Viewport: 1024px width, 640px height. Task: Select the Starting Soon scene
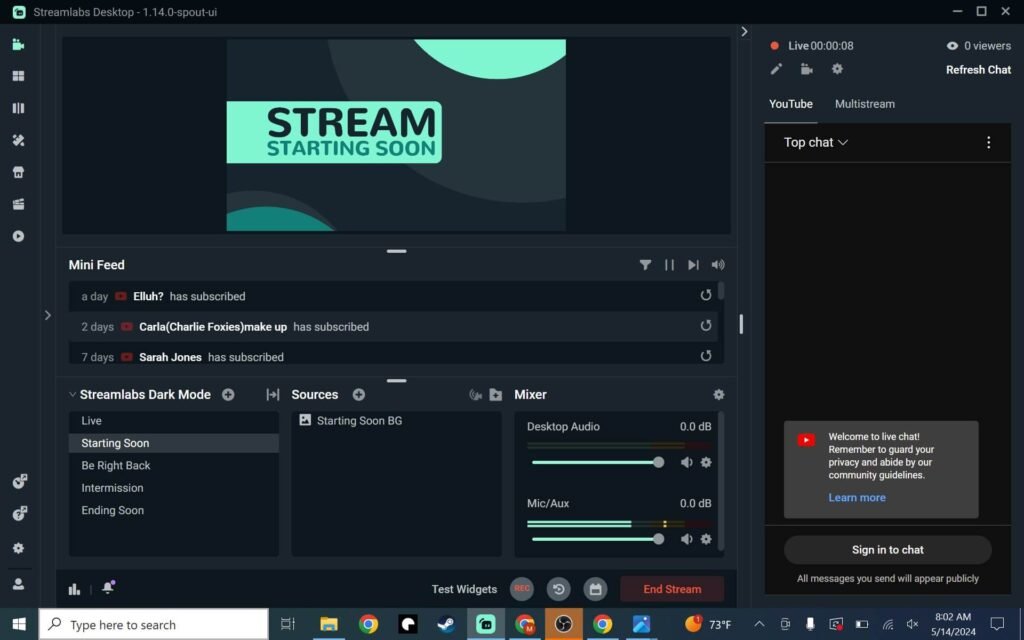[174, 443]
